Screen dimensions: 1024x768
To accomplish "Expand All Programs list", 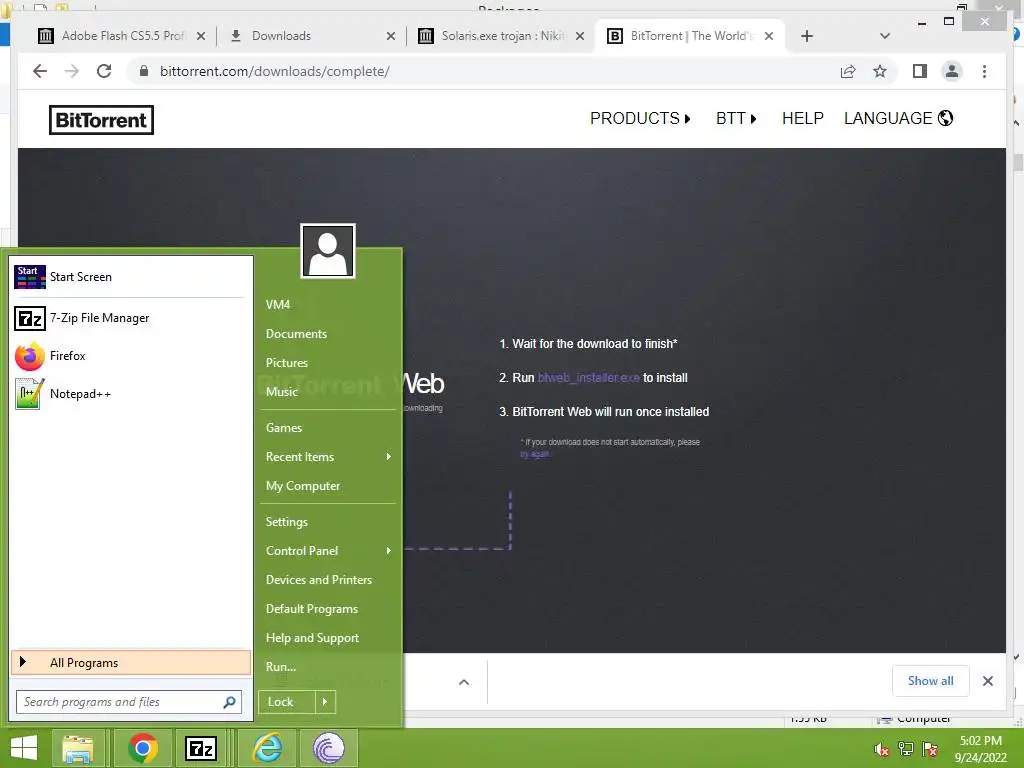I will point(131,662).
